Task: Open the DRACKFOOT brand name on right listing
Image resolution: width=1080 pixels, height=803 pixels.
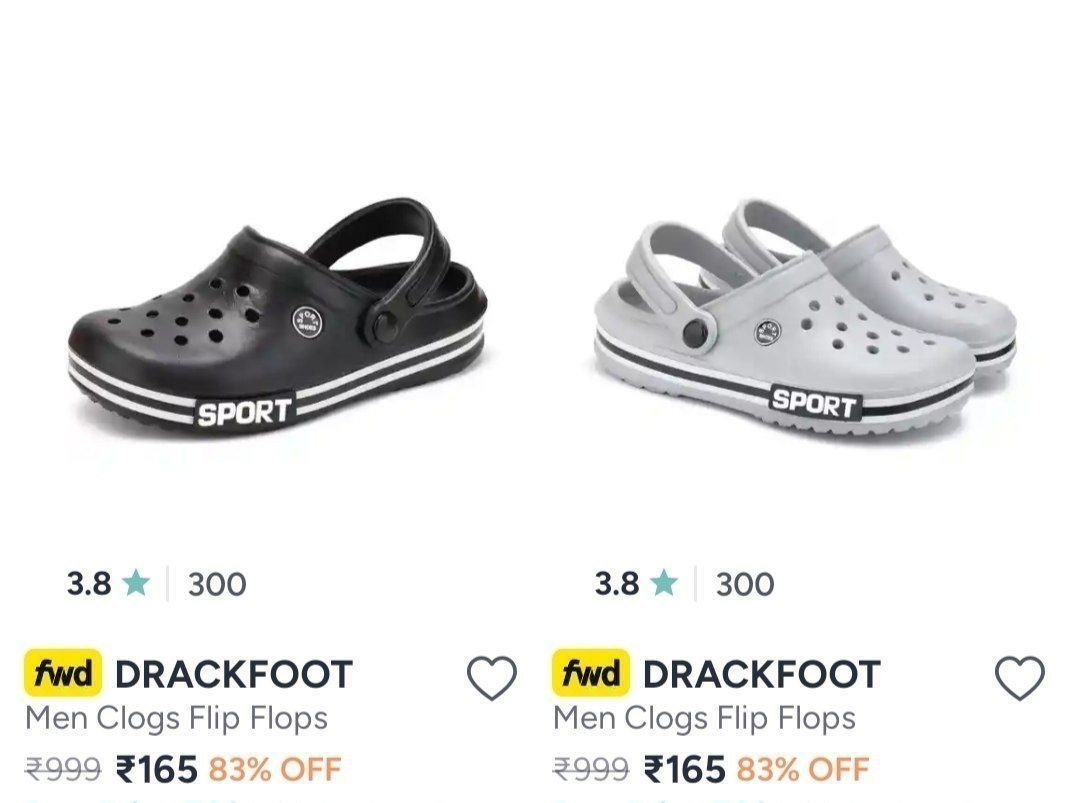Action: (x=762, y=674)
